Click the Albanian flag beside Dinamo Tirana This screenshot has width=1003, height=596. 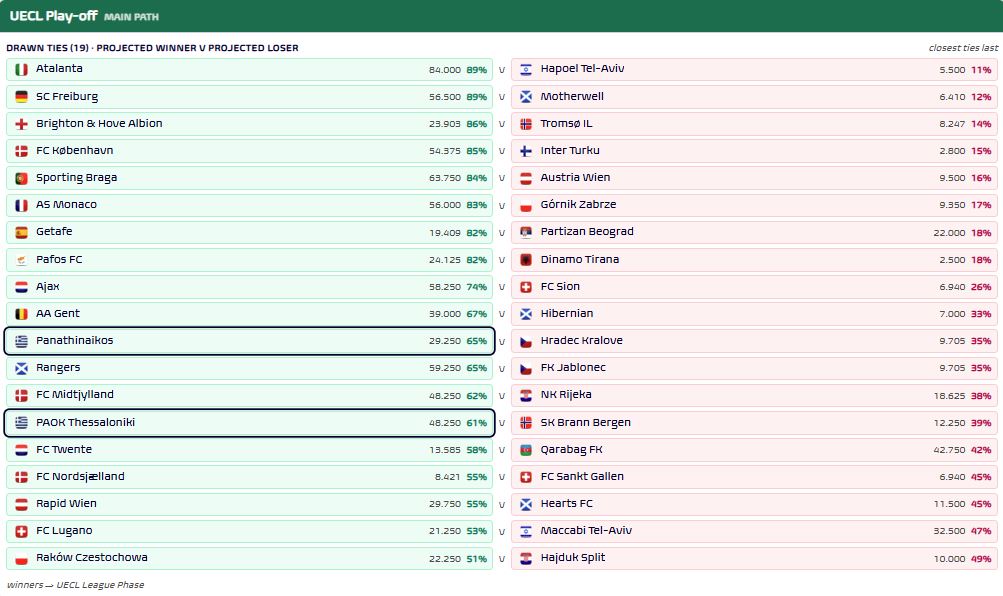click(x=526, y=260)
